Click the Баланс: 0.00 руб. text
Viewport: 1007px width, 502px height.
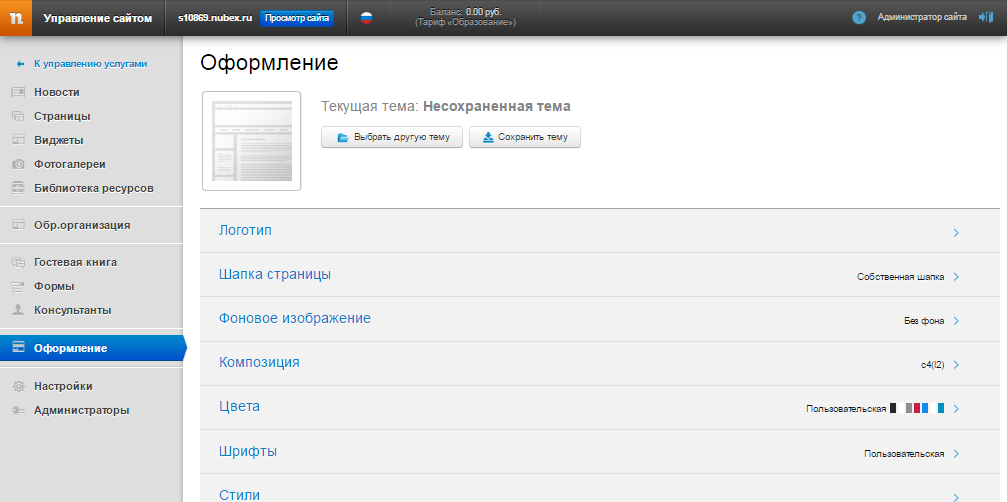point(465,12)
